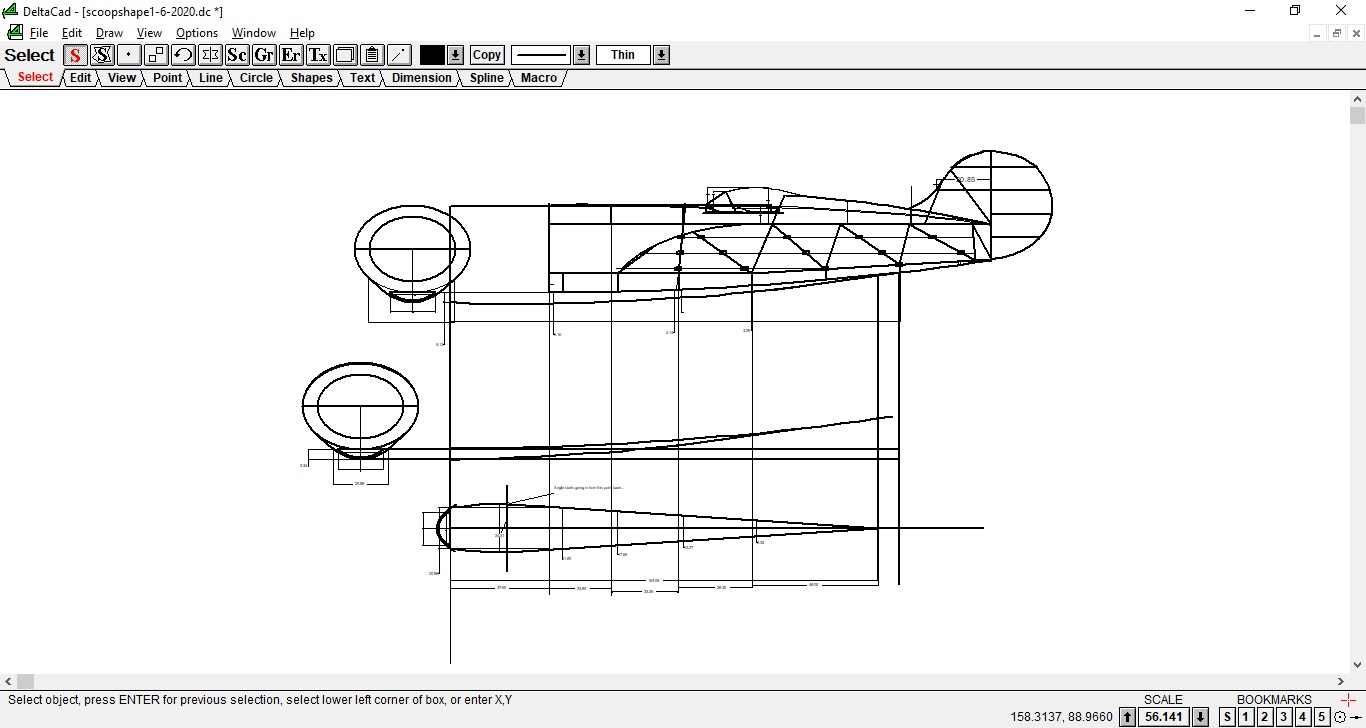The width and height of the screenshot is (1366, 728).
Task: Click the single point dot icon
Action: pyautogui.click(x=129, y=55)
